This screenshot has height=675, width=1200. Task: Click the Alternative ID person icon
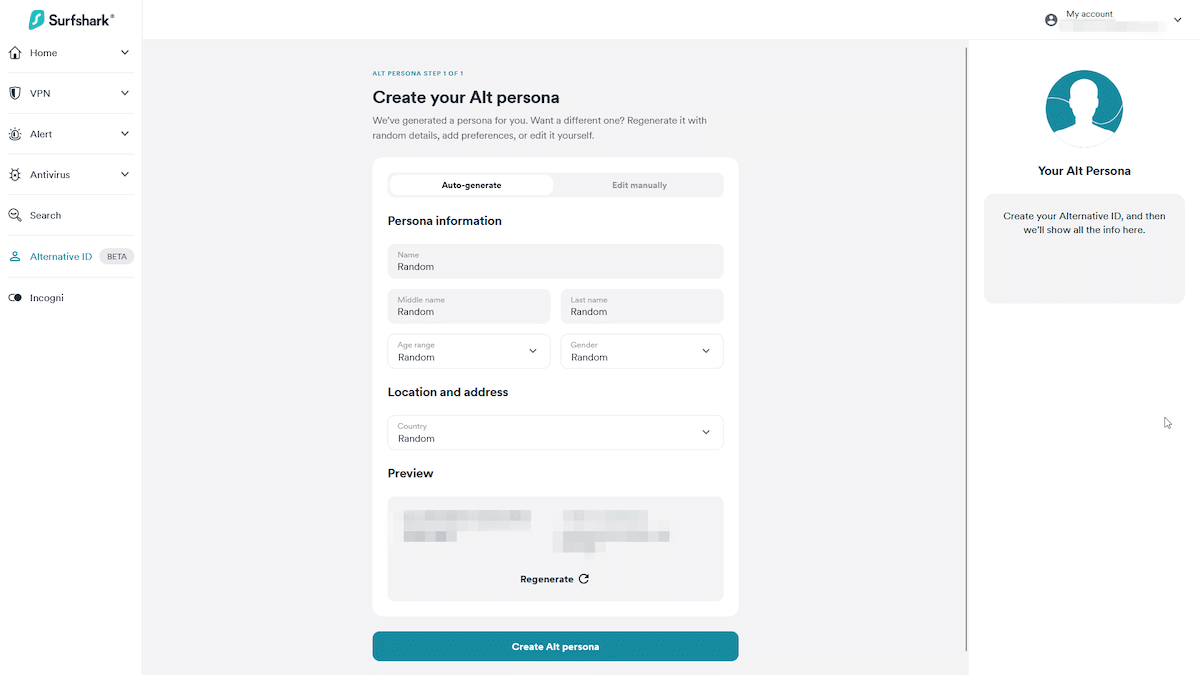(15, 257)
